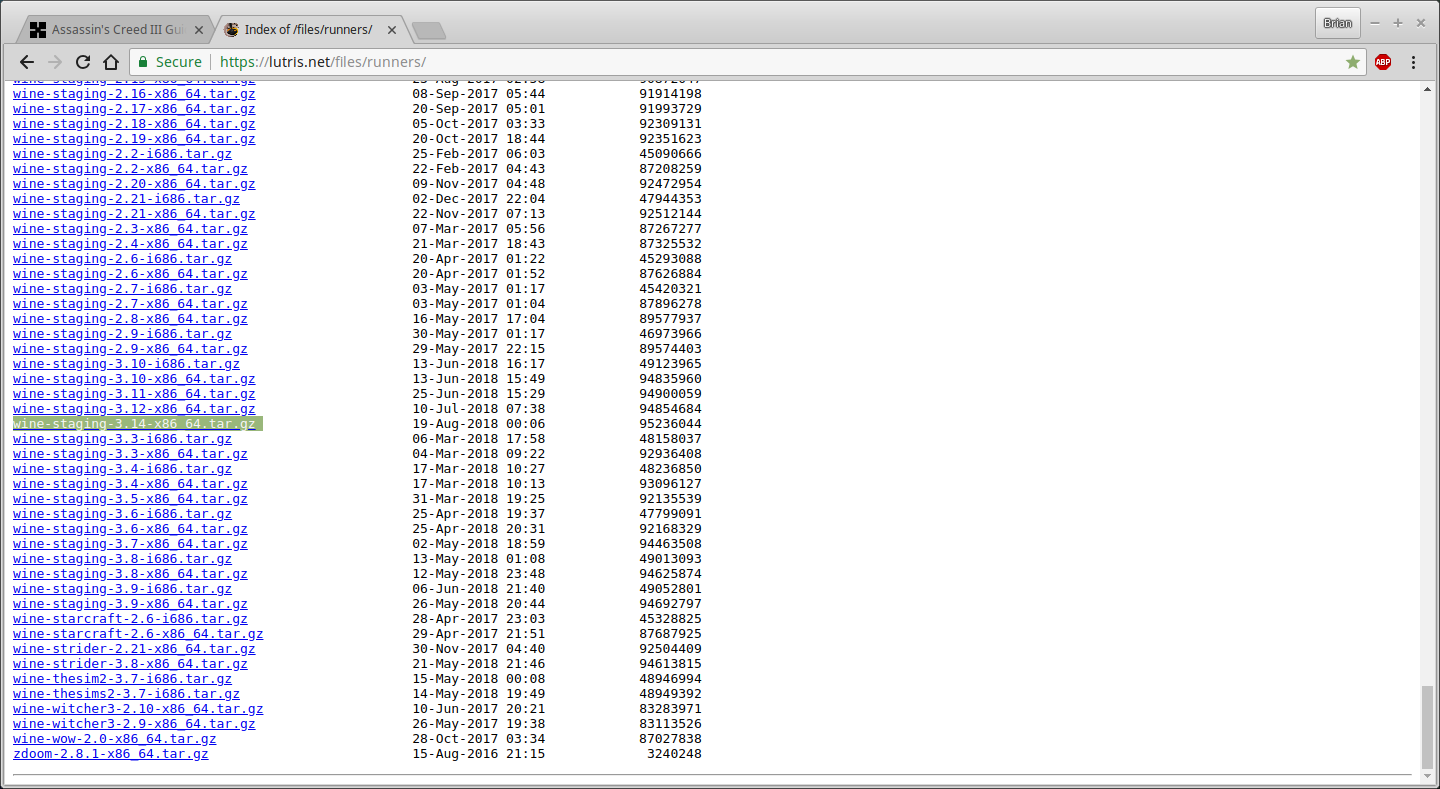Download wine-staging-3.4-x86_64.tar.gz
This screenshot has height=789, width=1440.
pyautogui.click(x=130, y=484)
